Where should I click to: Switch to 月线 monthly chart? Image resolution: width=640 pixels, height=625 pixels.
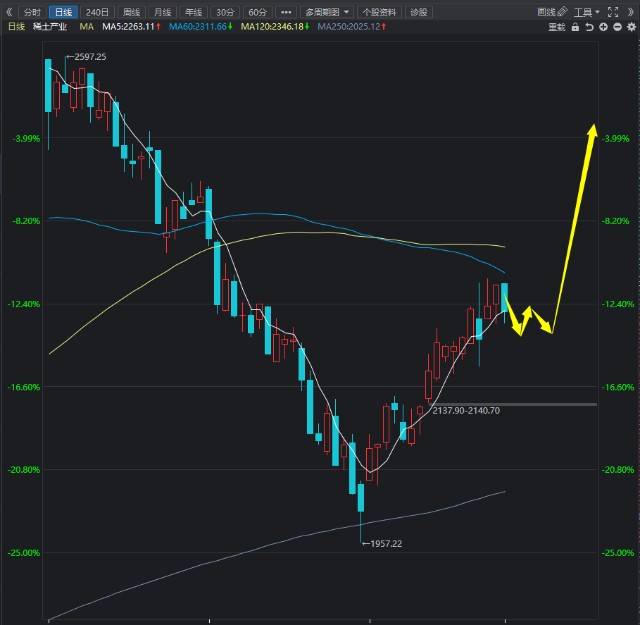(x=162, y=12)
